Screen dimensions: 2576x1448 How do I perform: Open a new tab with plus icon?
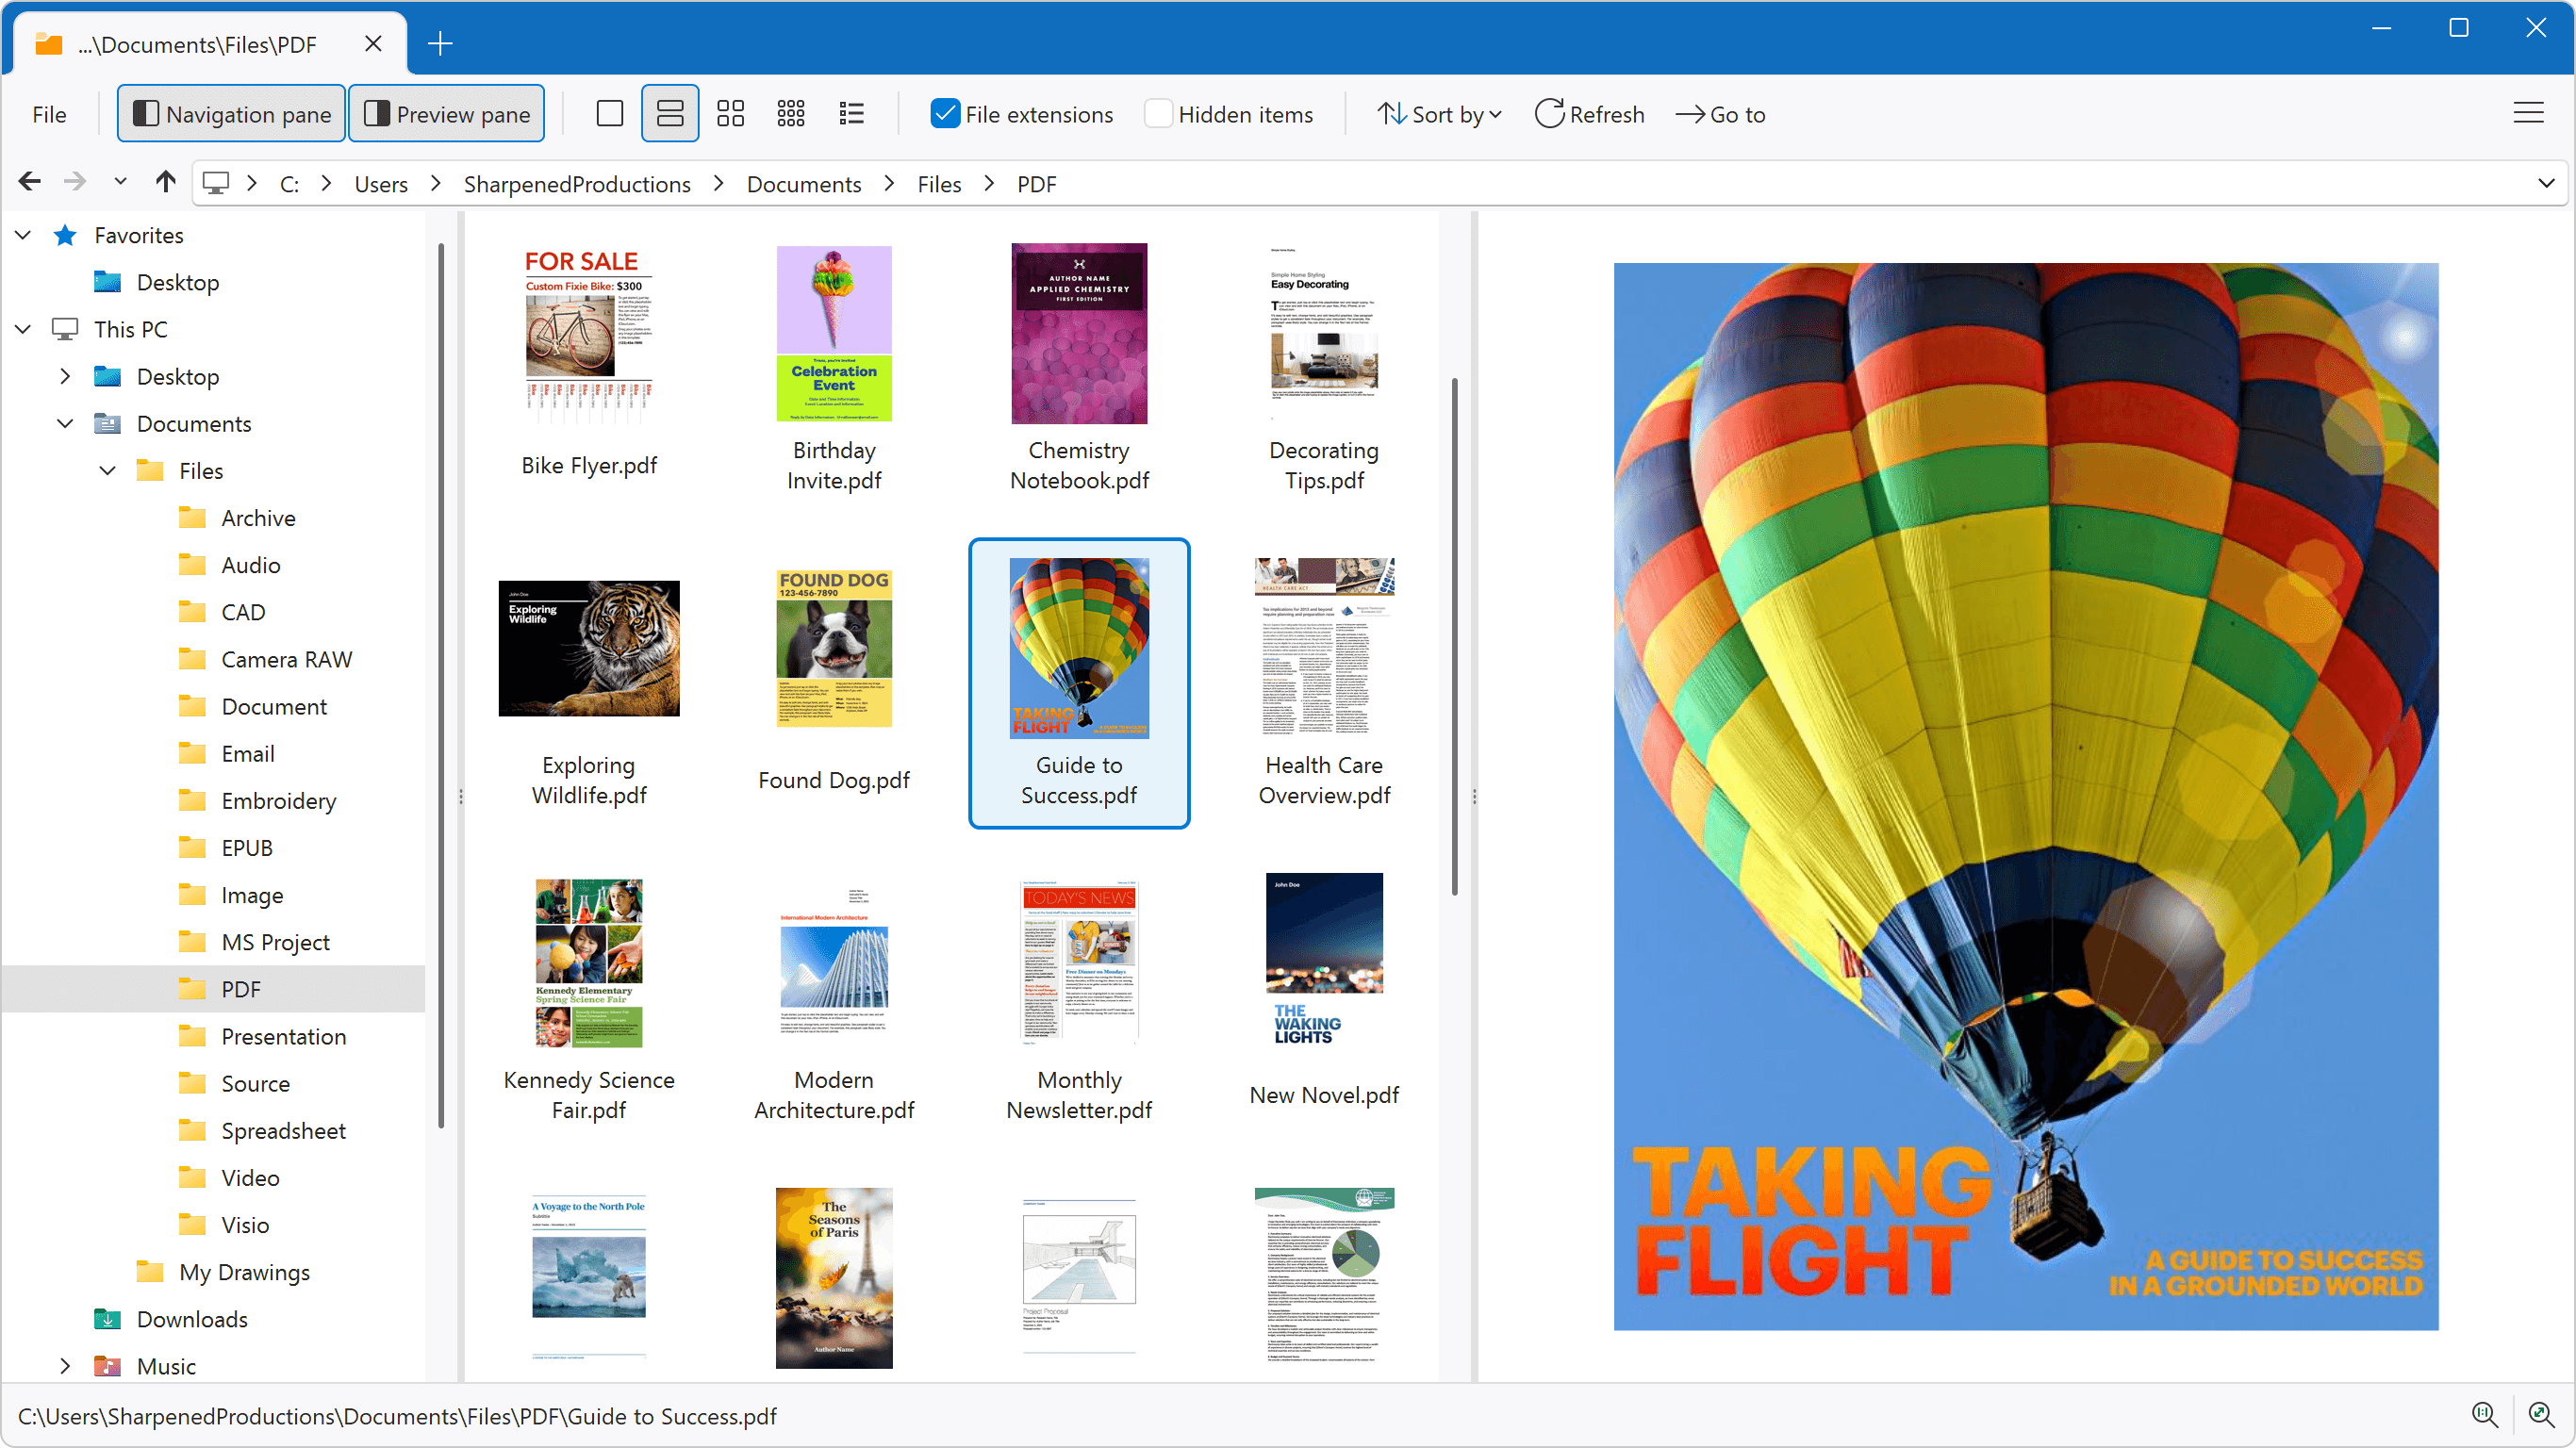tap(440, 44)
